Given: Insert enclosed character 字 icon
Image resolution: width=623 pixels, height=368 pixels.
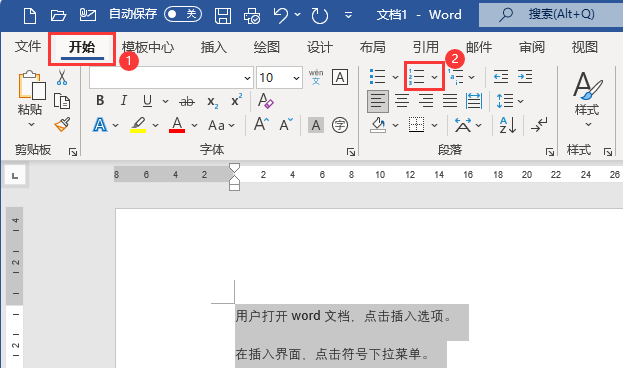Looking at the screenshot, I should [340, 125].
